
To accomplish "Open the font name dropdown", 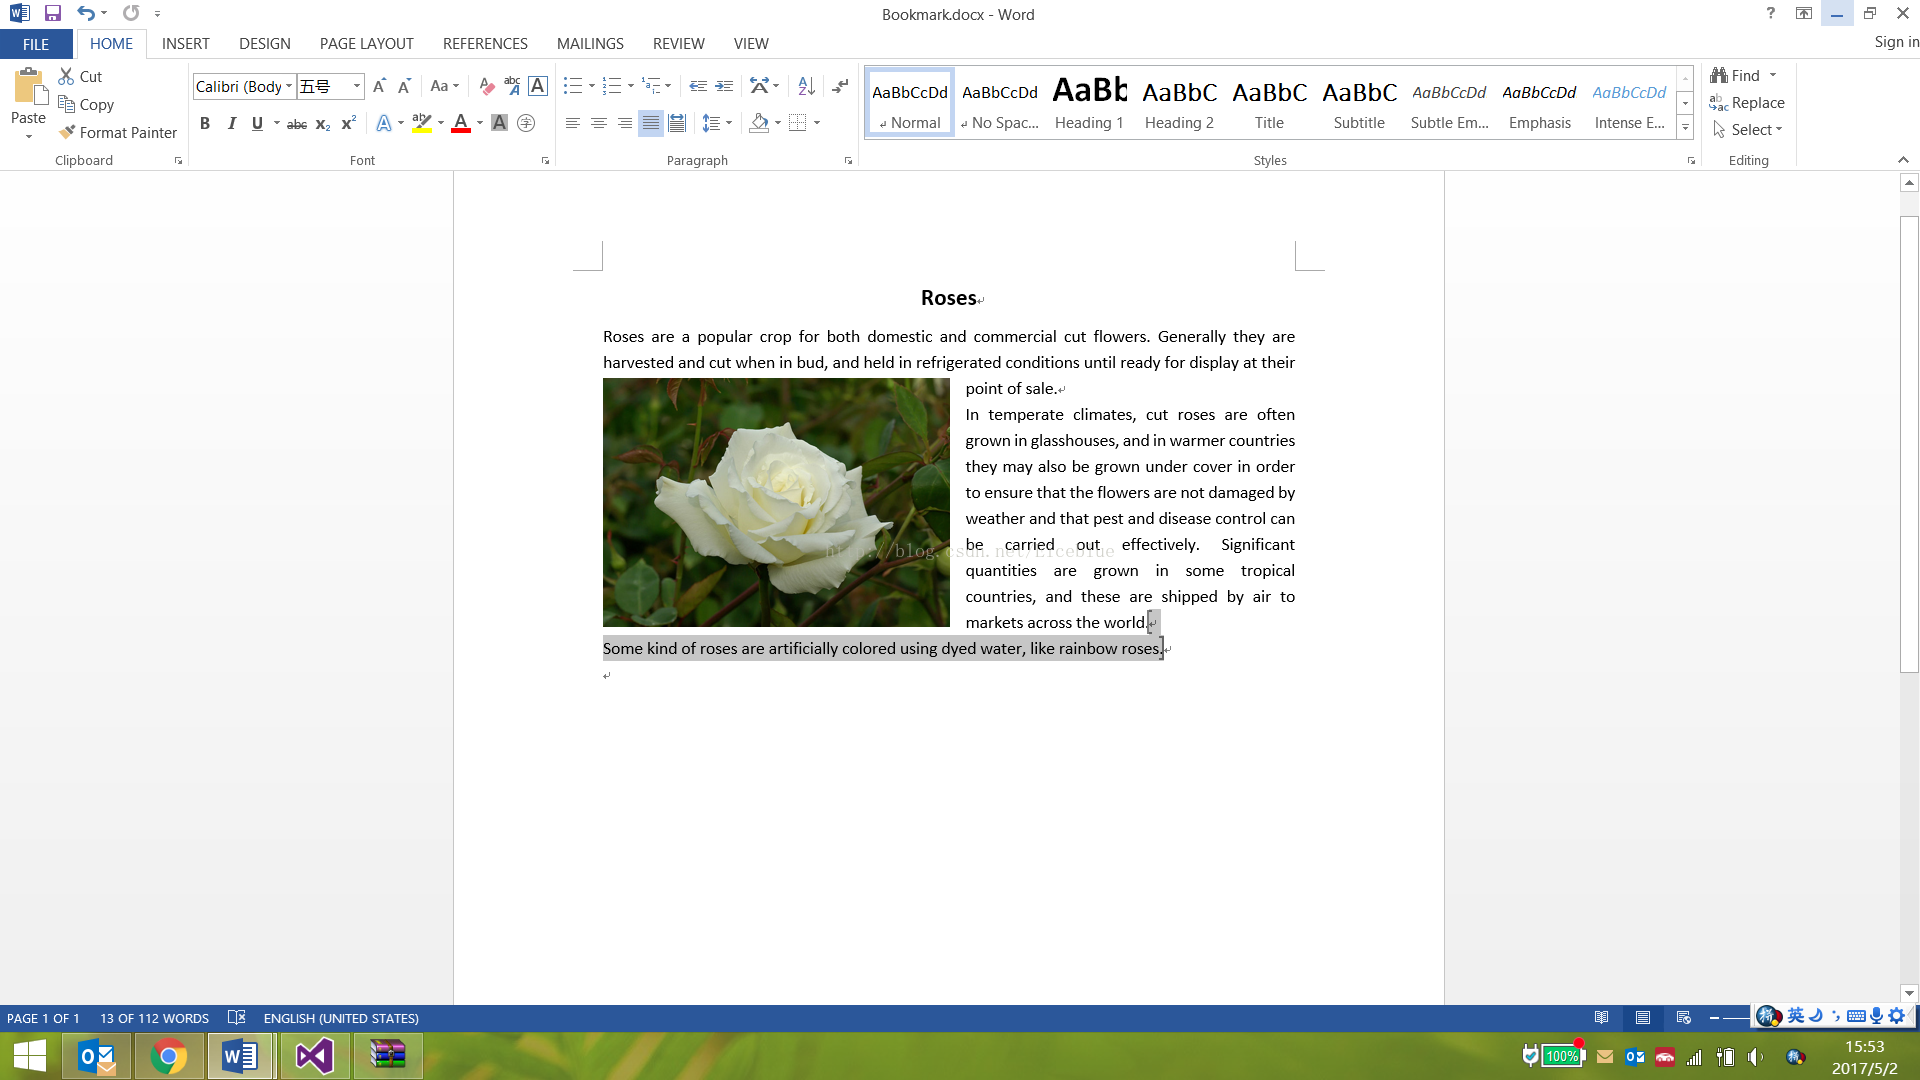I will click(x=289, y=86).
